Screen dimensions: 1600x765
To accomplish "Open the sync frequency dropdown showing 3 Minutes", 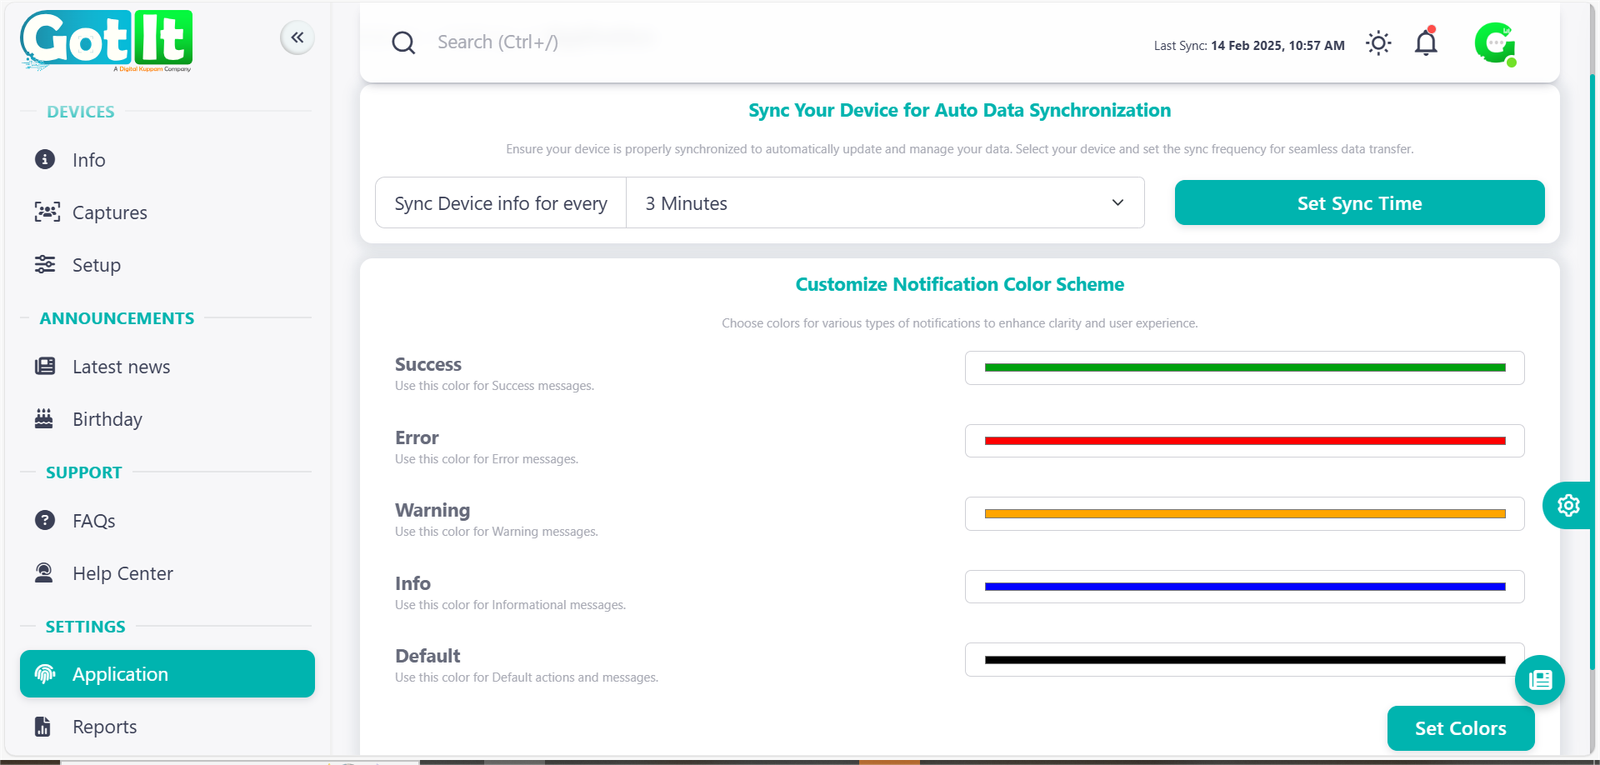I will click(x=885, y=203).
